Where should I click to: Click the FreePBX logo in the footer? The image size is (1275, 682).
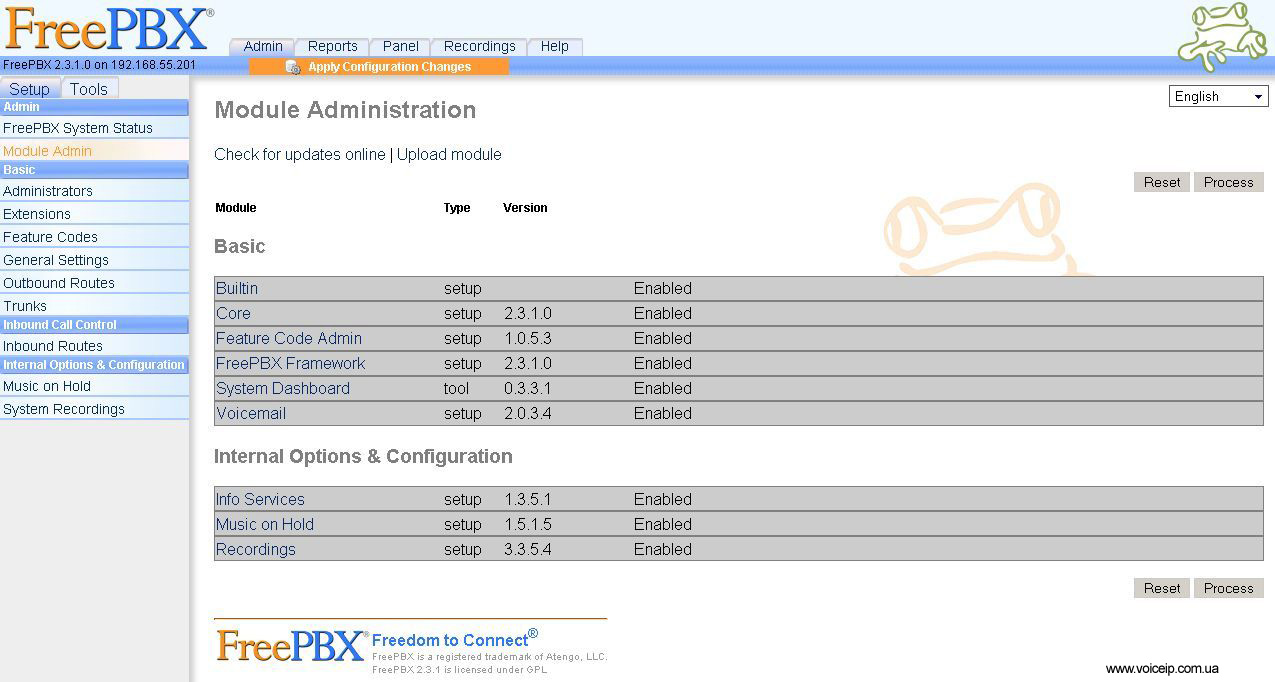[x=292, y=645]
